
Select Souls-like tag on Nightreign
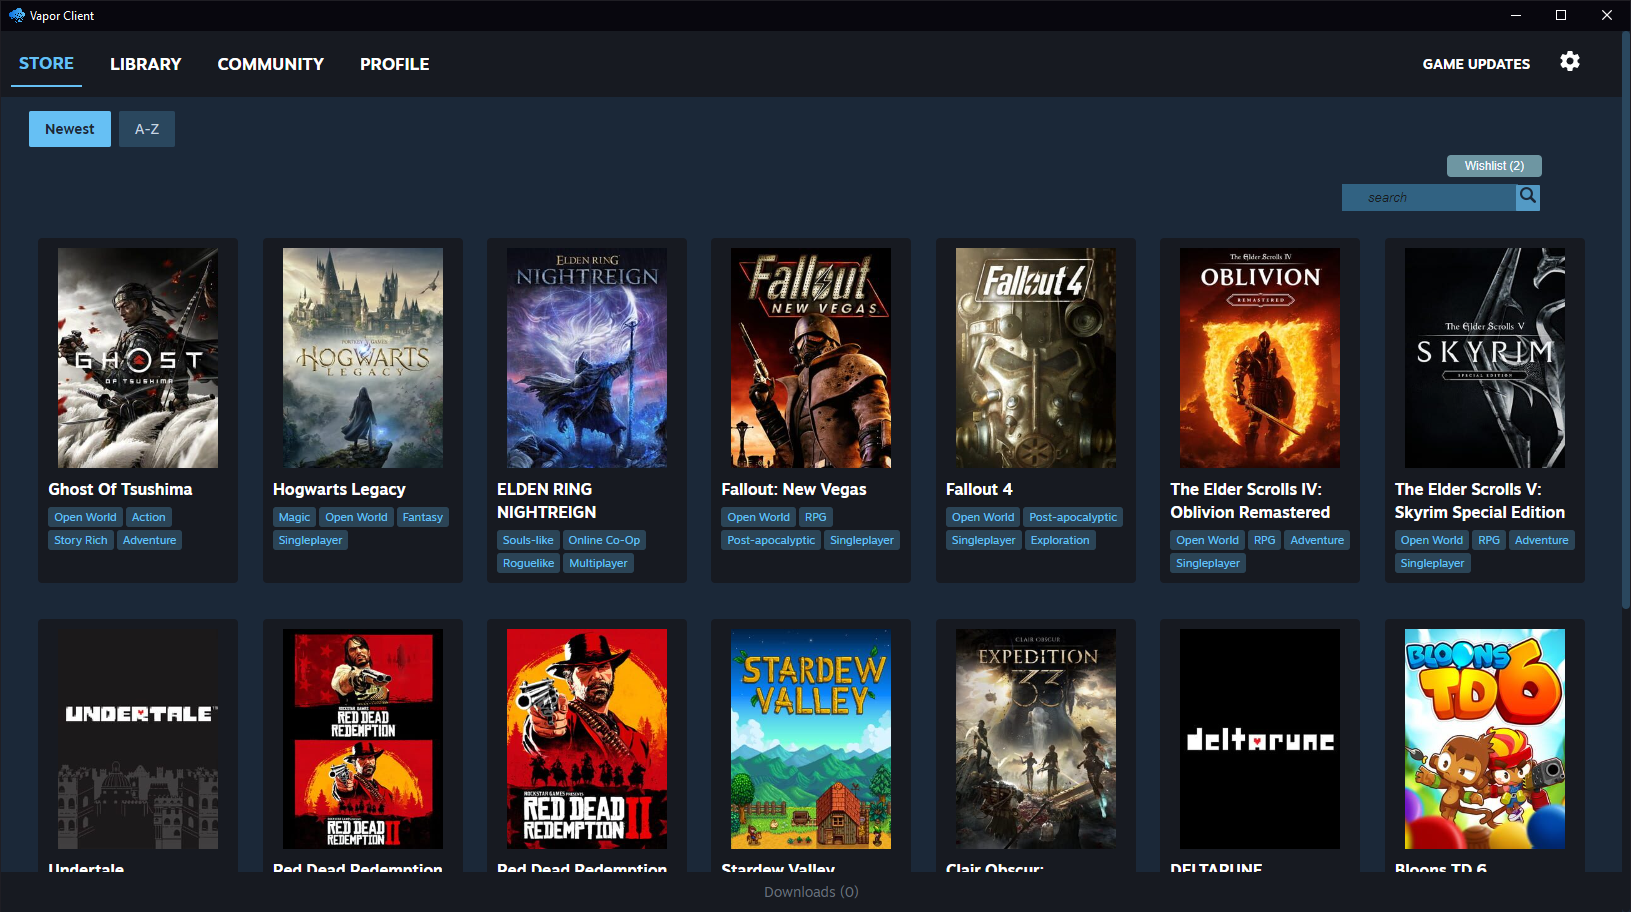tap(528, 540)
